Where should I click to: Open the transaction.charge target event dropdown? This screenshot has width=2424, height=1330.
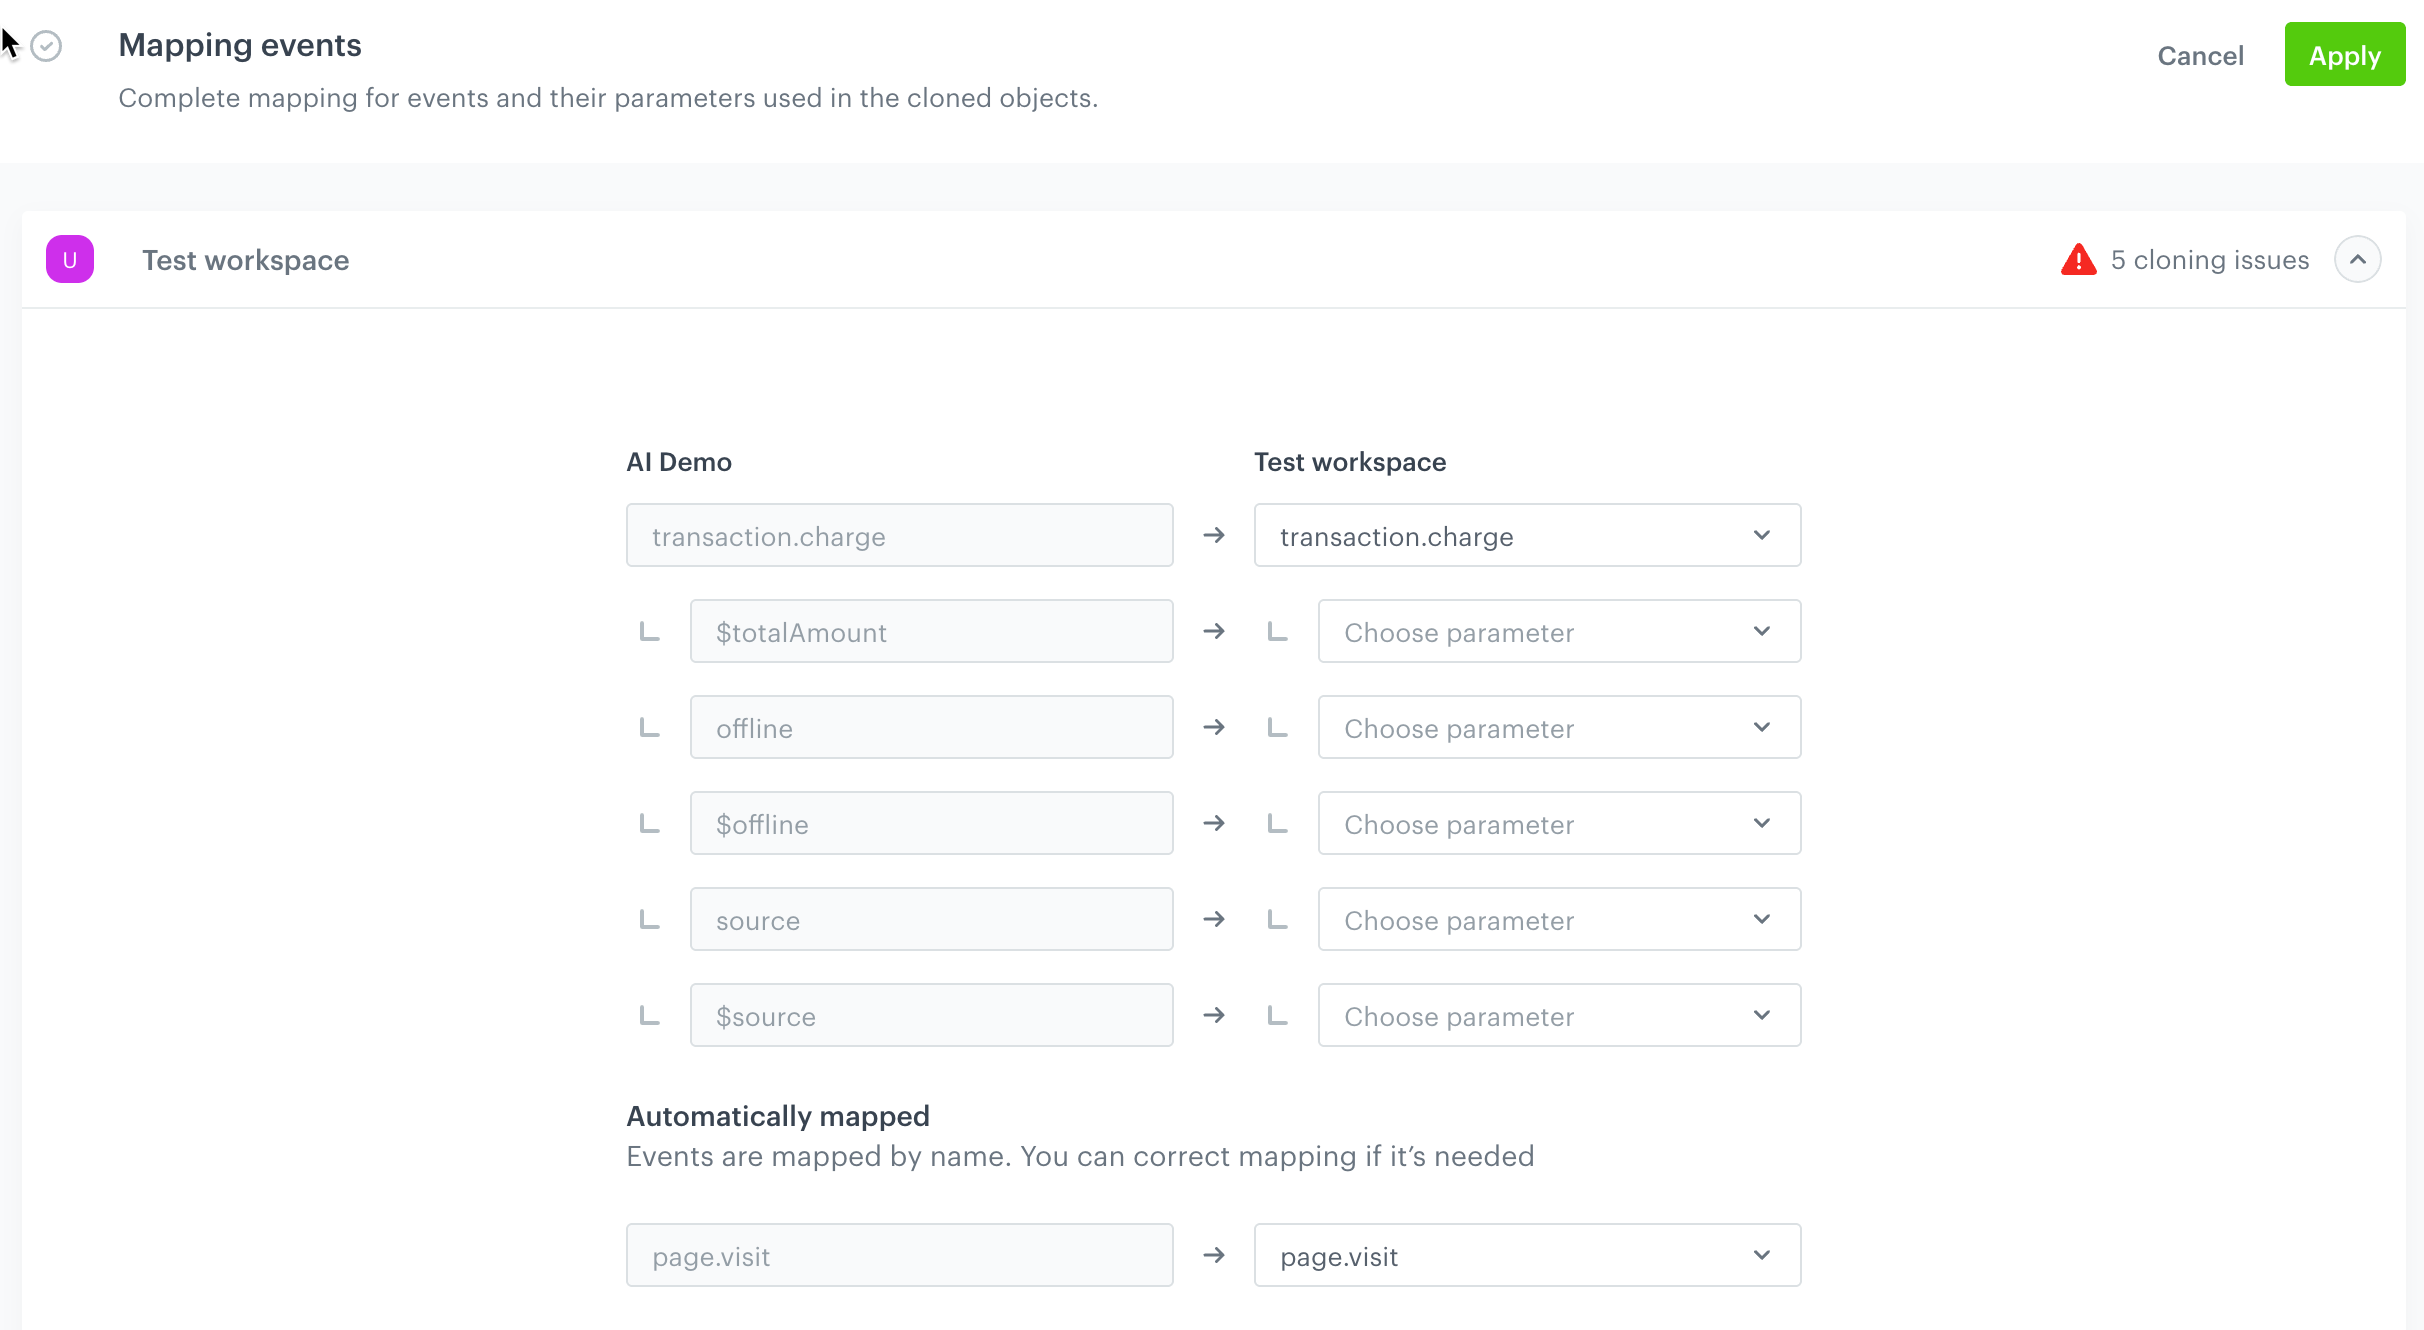[x=1527, y=536]
